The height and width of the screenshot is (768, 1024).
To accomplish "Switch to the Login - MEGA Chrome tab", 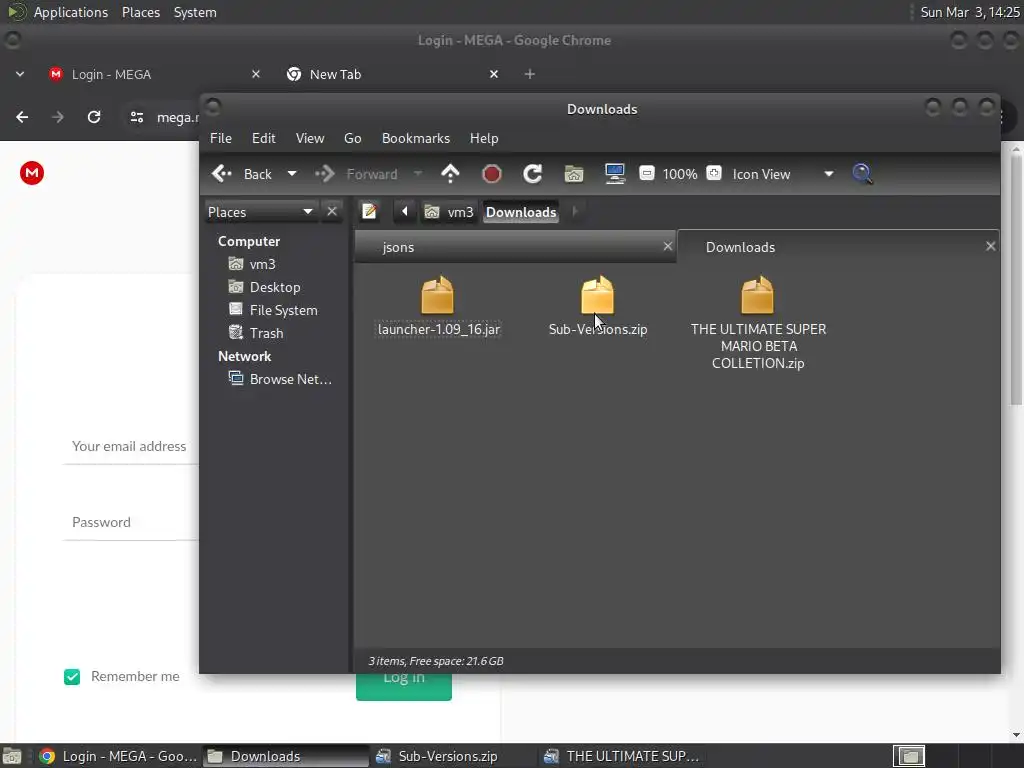I will click(x=155, y=74).
